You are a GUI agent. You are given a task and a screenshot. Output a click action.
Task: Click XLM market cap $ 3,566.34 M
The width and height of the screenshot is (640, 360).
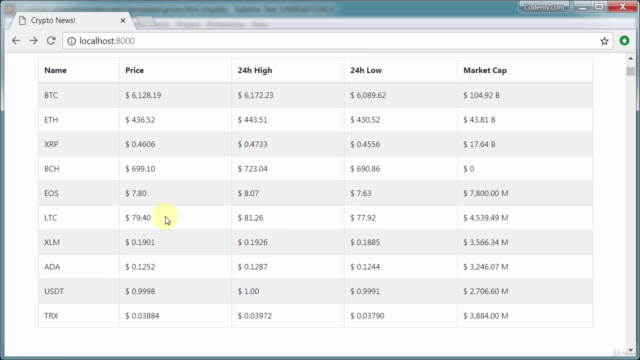[x=486, y=242]
